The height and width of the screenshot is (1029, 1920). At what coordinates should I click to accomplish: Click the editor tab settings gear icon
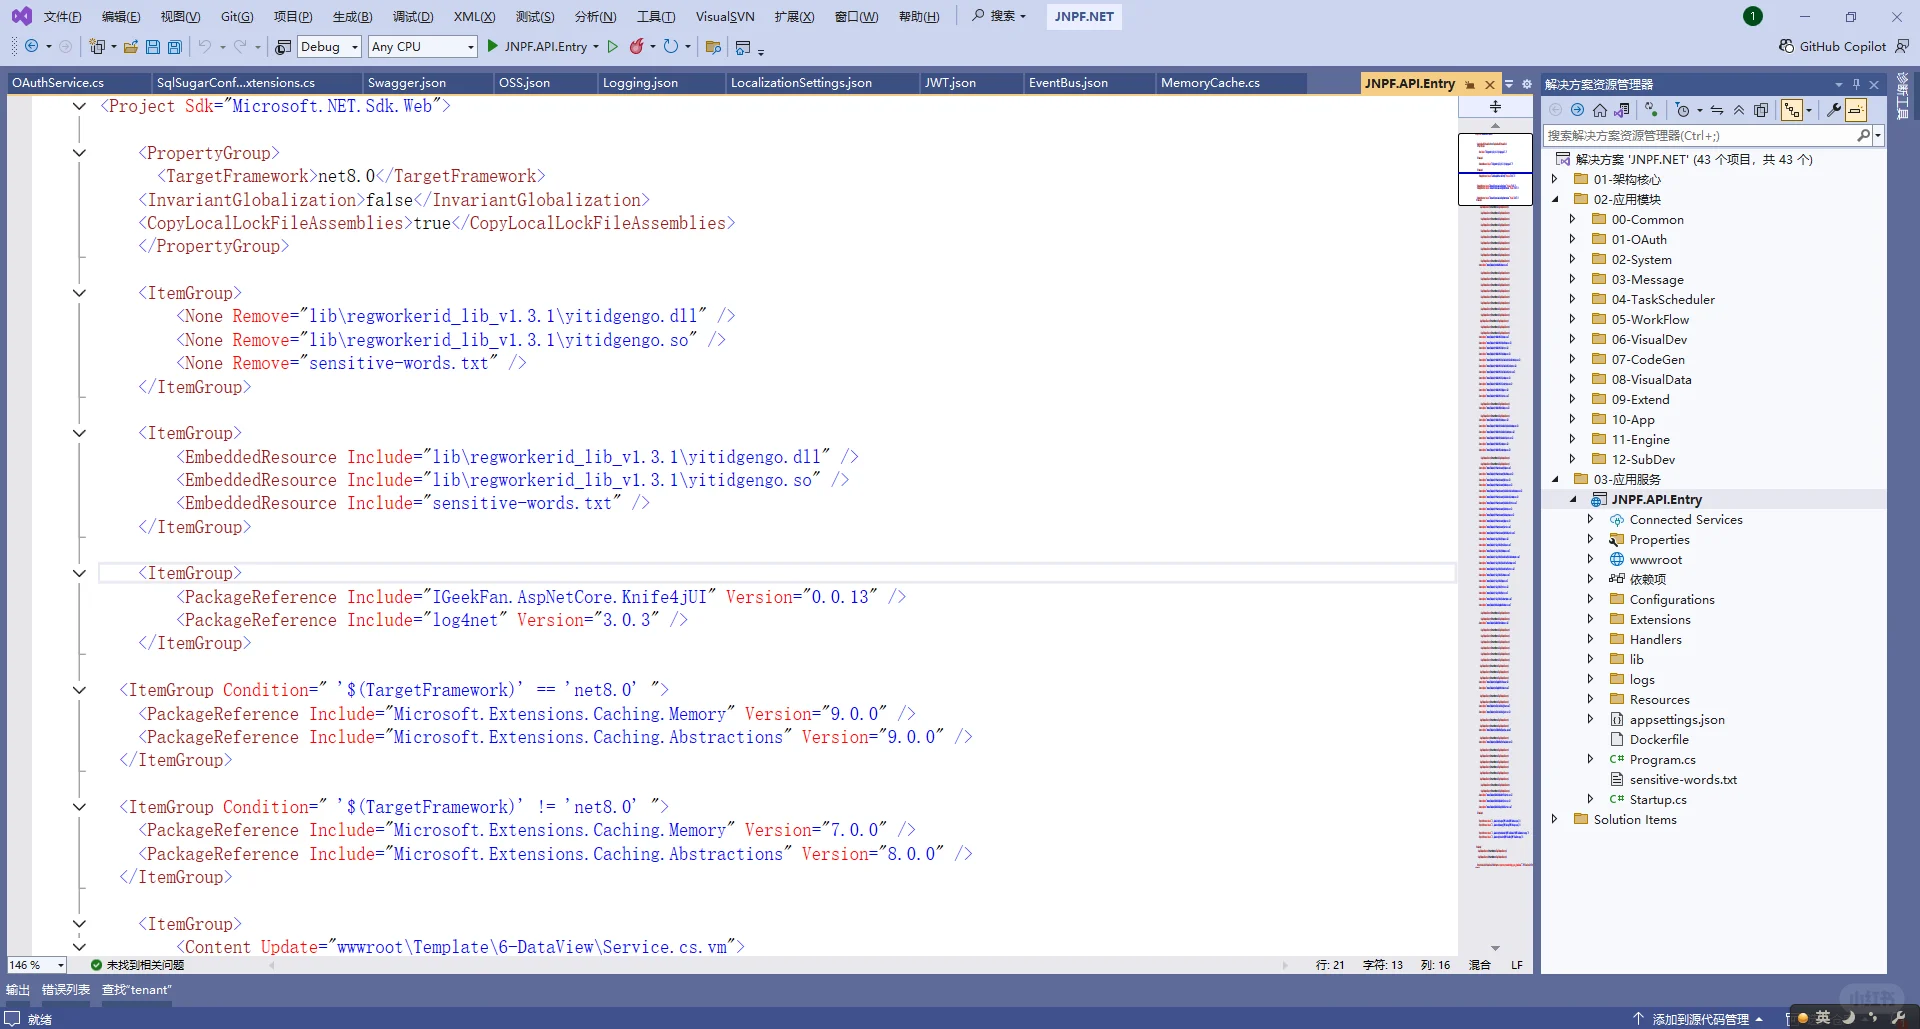point(1527,84)
